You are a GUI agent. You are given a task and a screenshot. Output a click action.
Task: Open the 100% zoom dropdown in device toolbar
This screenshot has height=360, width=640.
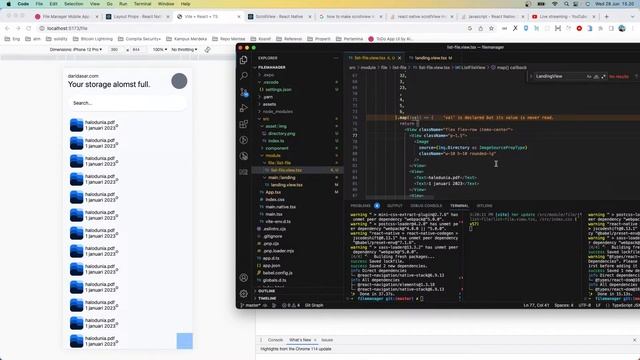click(160, 49)
